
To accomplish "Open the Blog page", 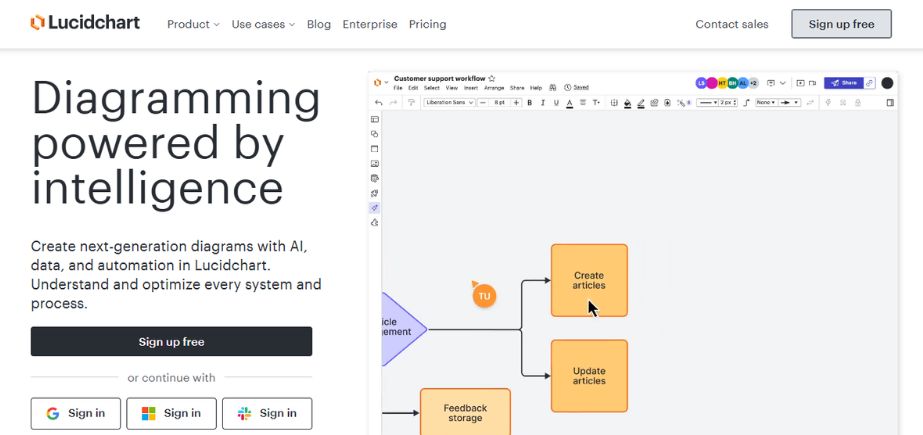I will (318, 24).
